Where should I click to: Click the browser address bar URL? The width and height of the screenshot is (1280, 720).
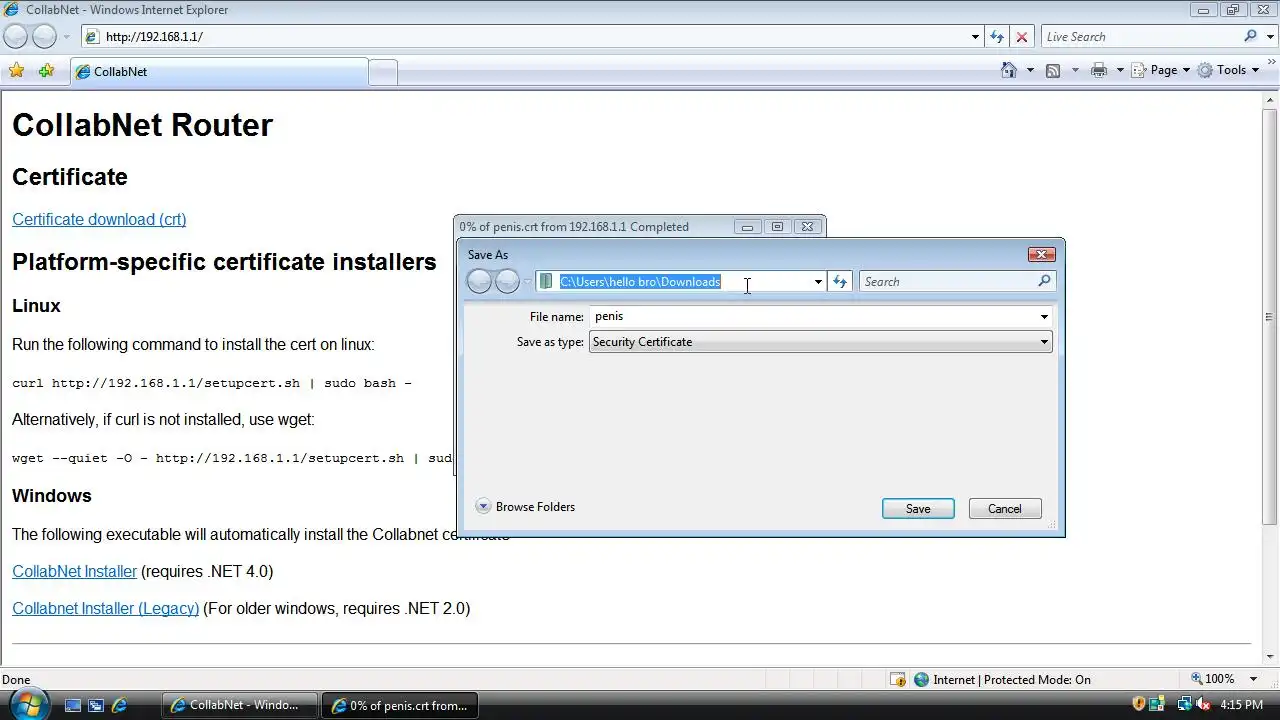154,37
